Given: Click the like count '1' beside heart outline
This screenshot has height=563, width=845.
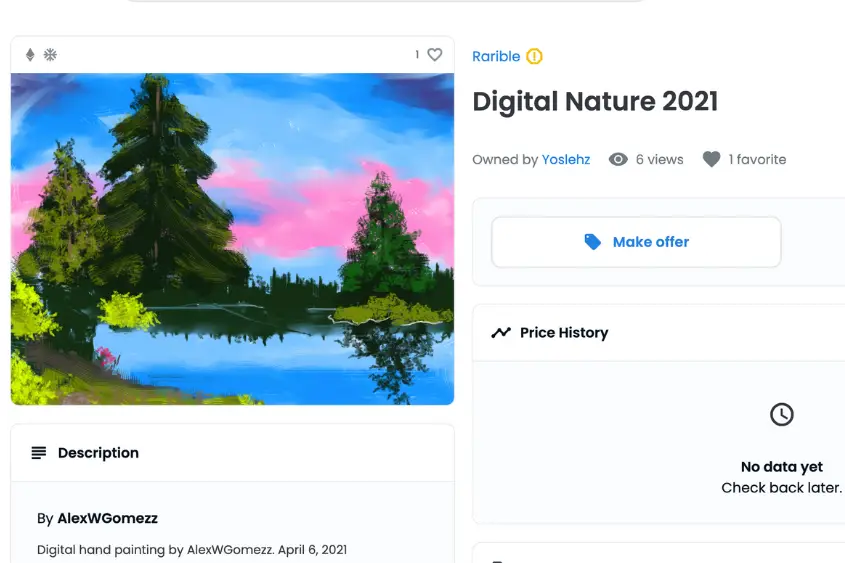Looking at the screenshot, I should point(417,54).
